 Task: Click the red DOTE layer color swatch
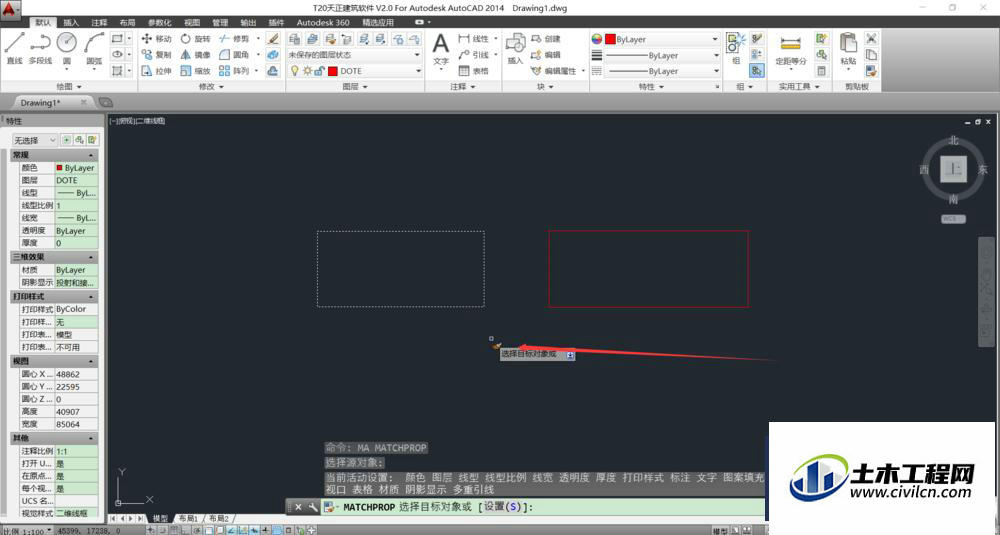332,71
